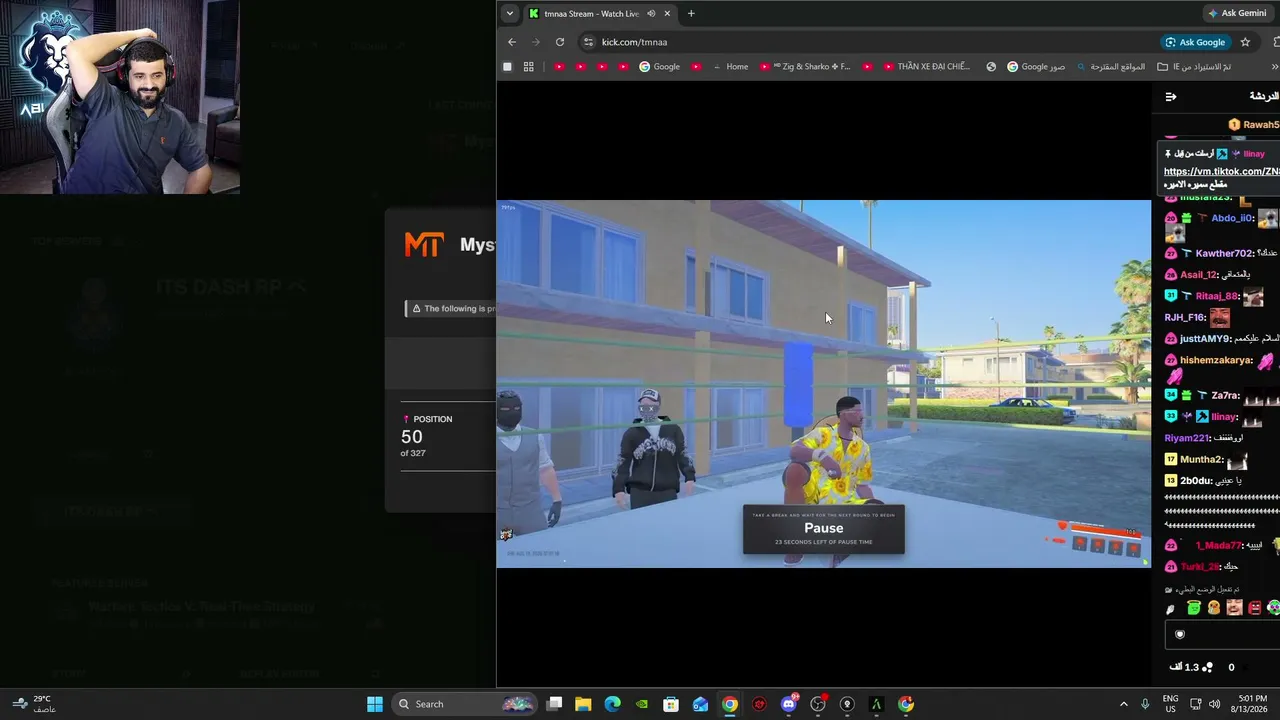Expand the tab search dropdown
Viewport: 1280px width, 720px height.
(x=510, y=14)
